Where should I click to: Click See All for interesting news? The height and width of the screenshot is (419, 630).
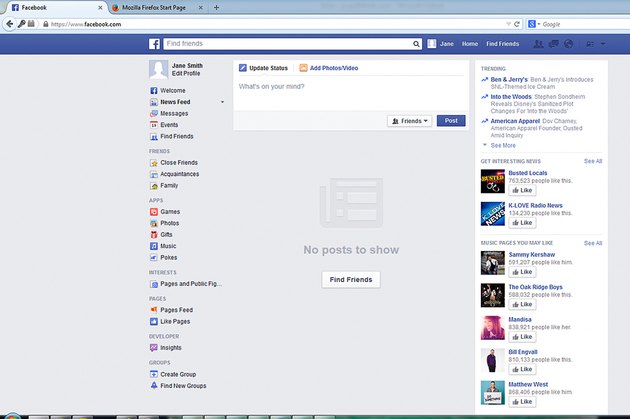coord(593,161)
